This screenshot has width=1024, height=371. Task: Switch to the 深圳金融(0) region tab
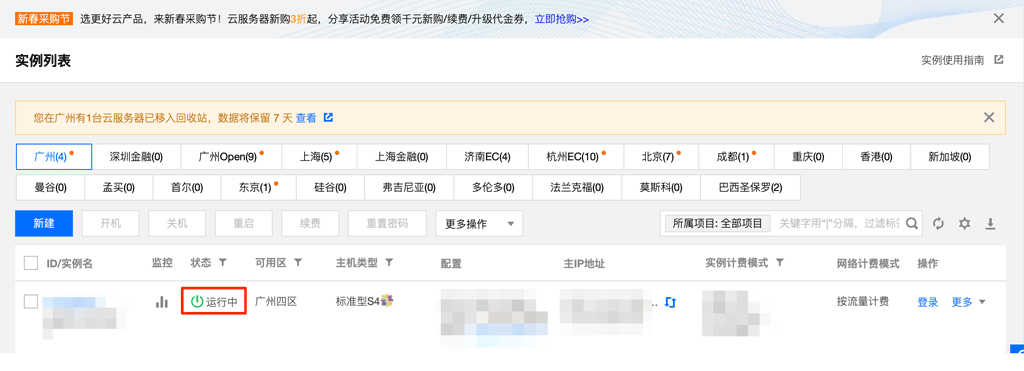coord(136,157)
